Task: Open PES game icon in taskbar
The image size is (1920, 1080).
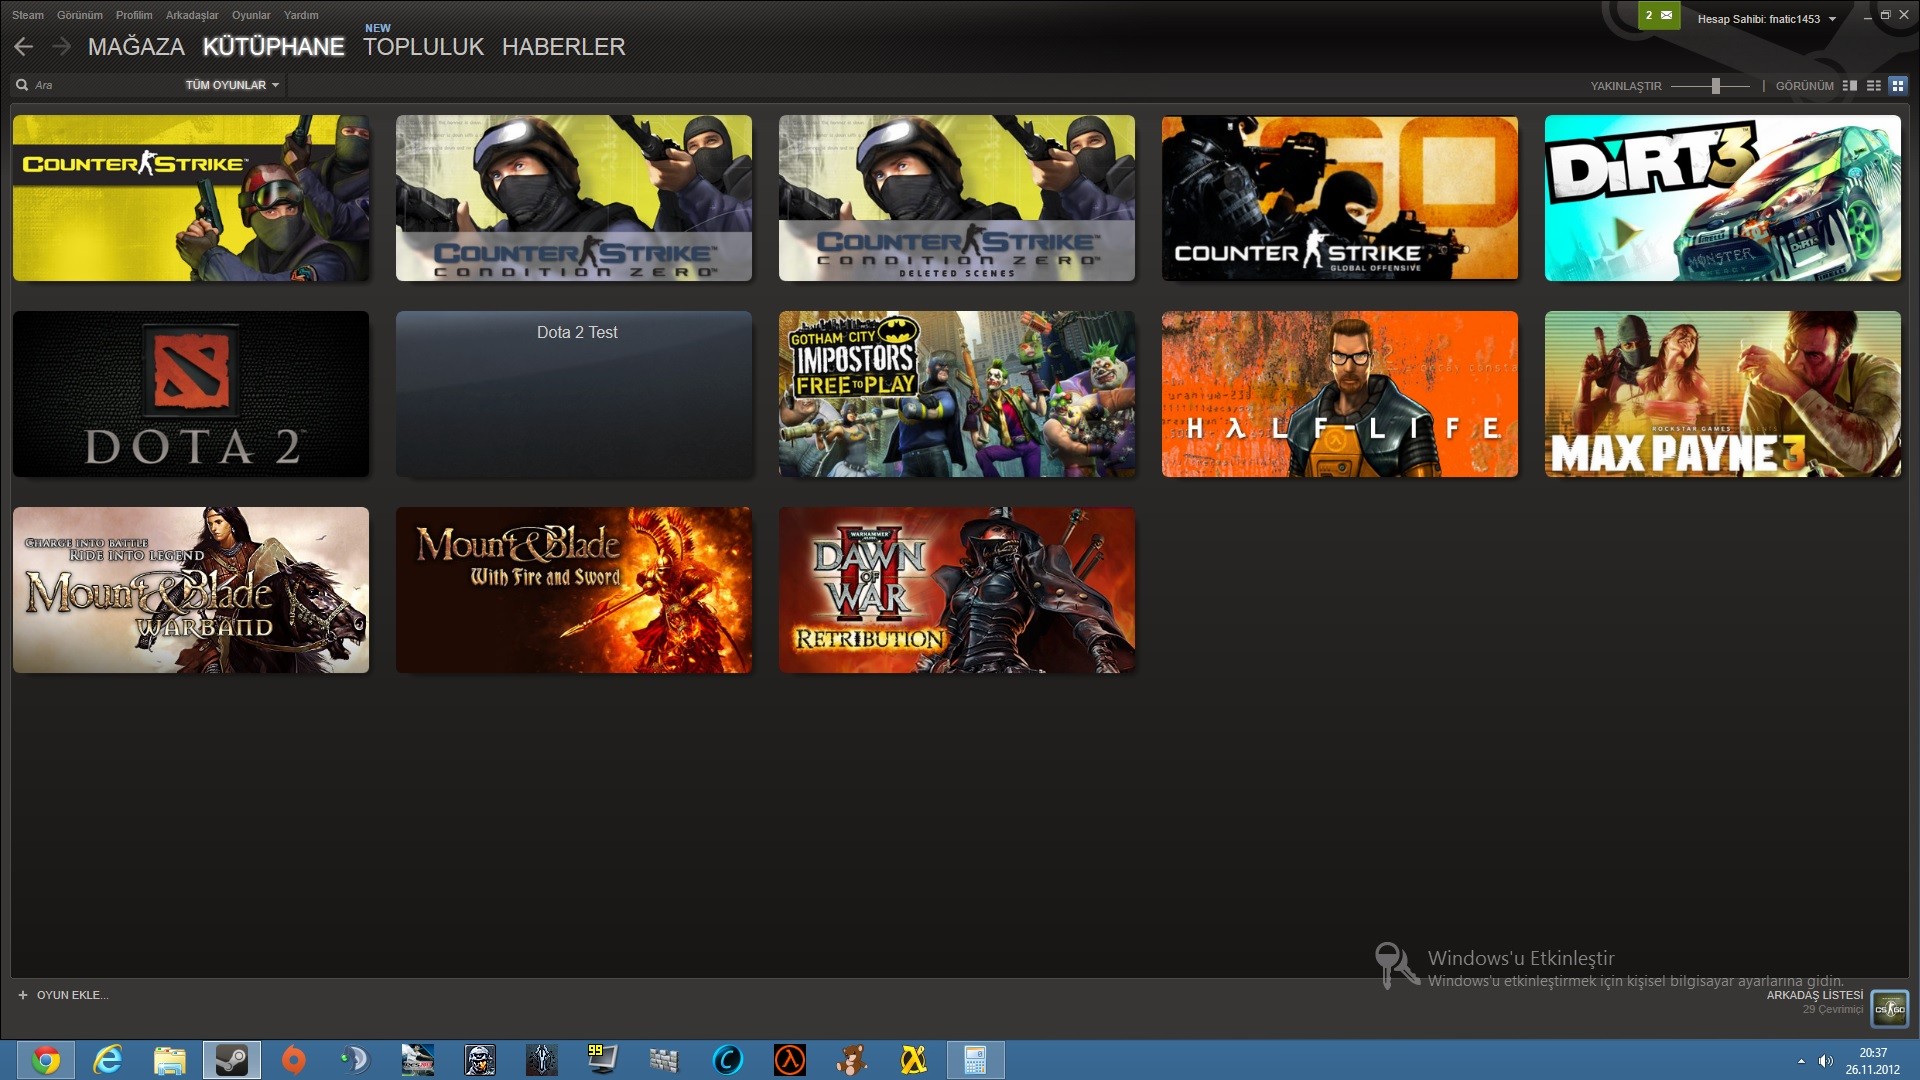Action: [x=417, y=1060]
